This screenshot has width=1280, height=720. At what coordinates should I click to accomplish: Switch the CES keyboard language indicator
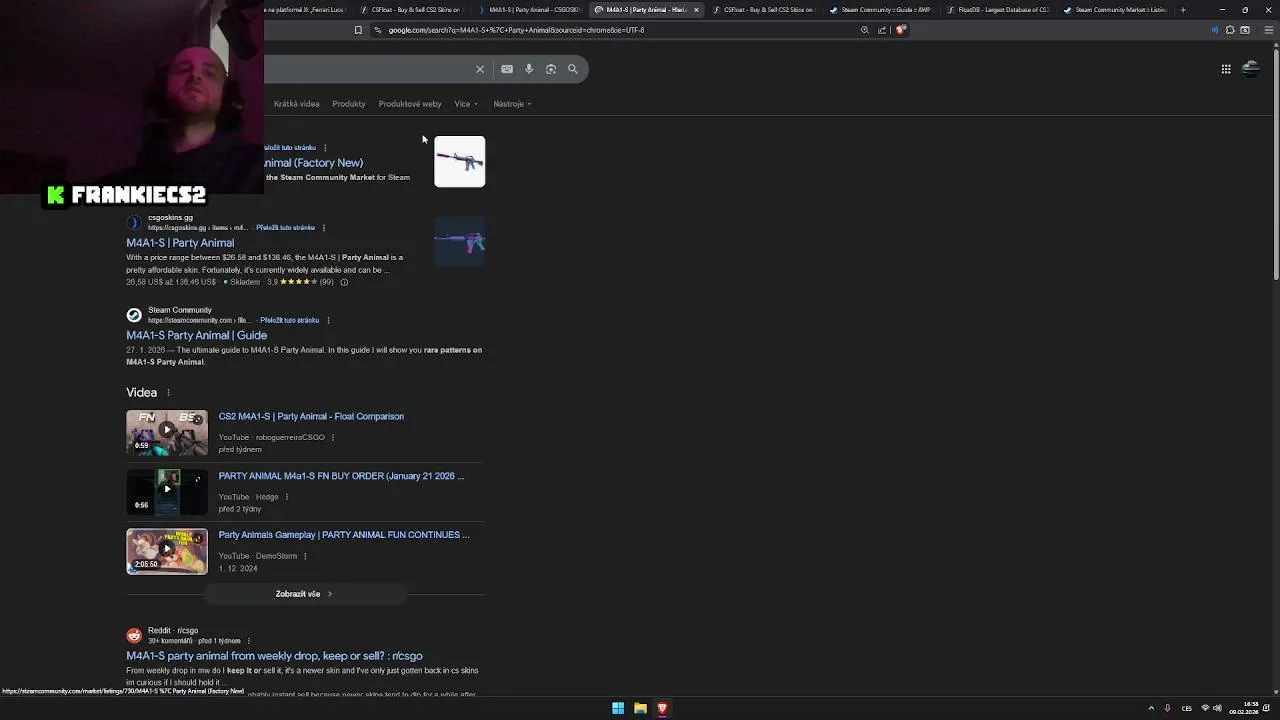coord(1187,708)
